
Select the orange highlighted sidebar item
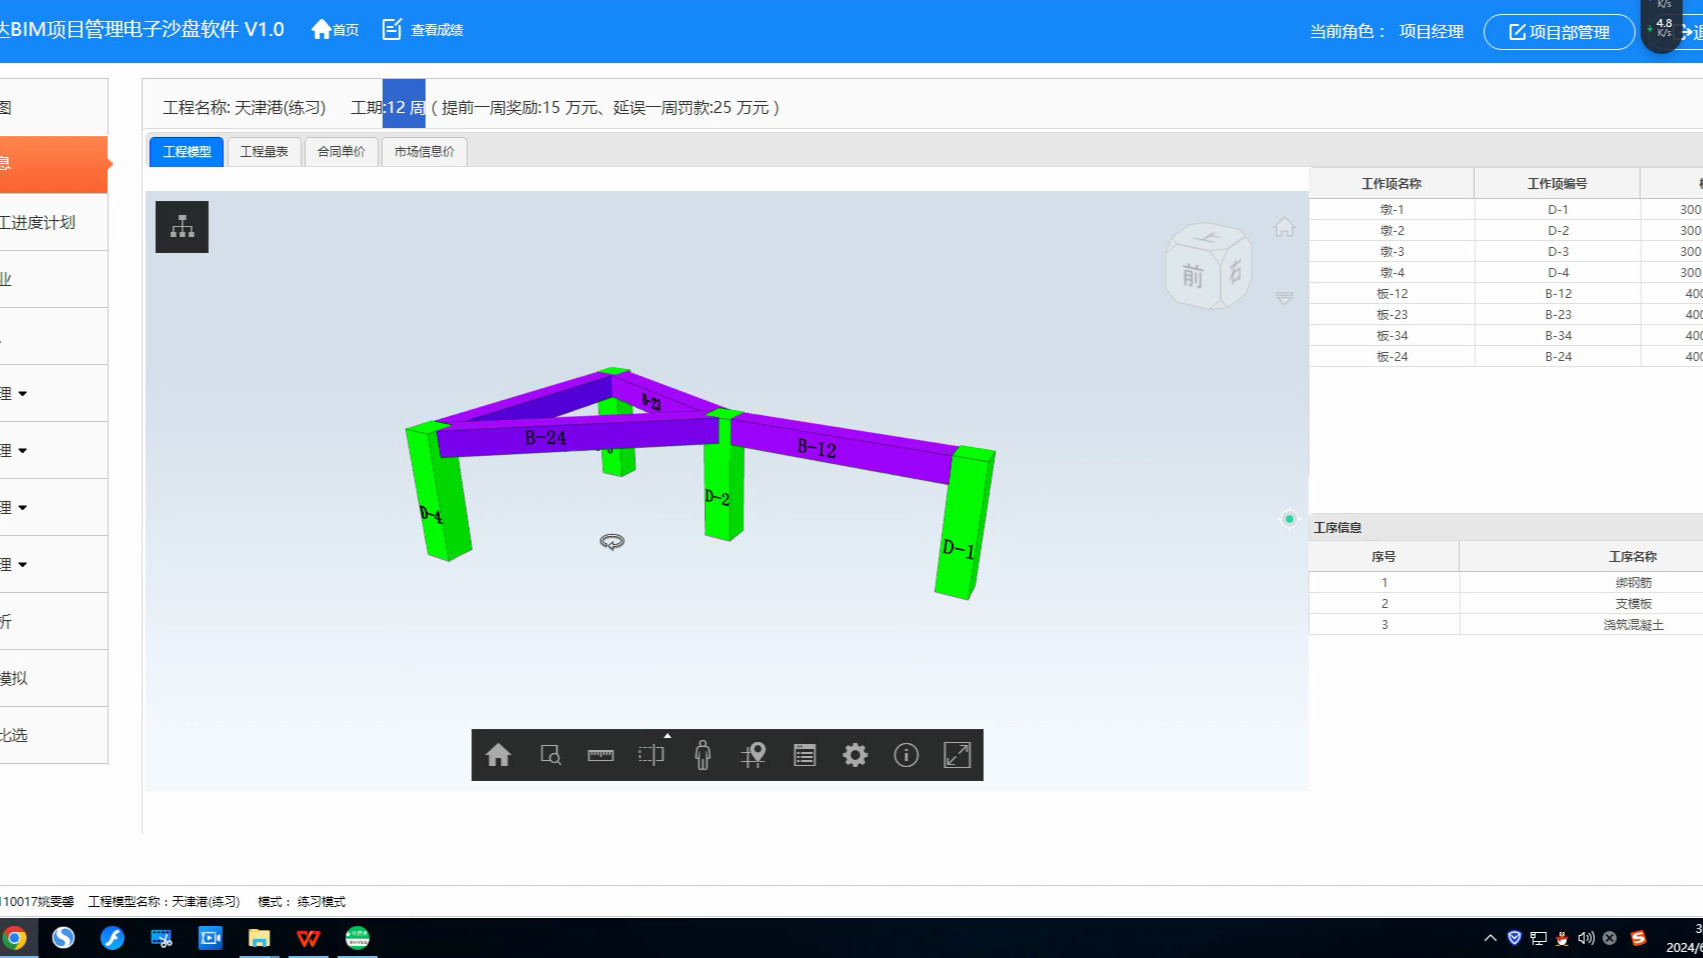54,164
